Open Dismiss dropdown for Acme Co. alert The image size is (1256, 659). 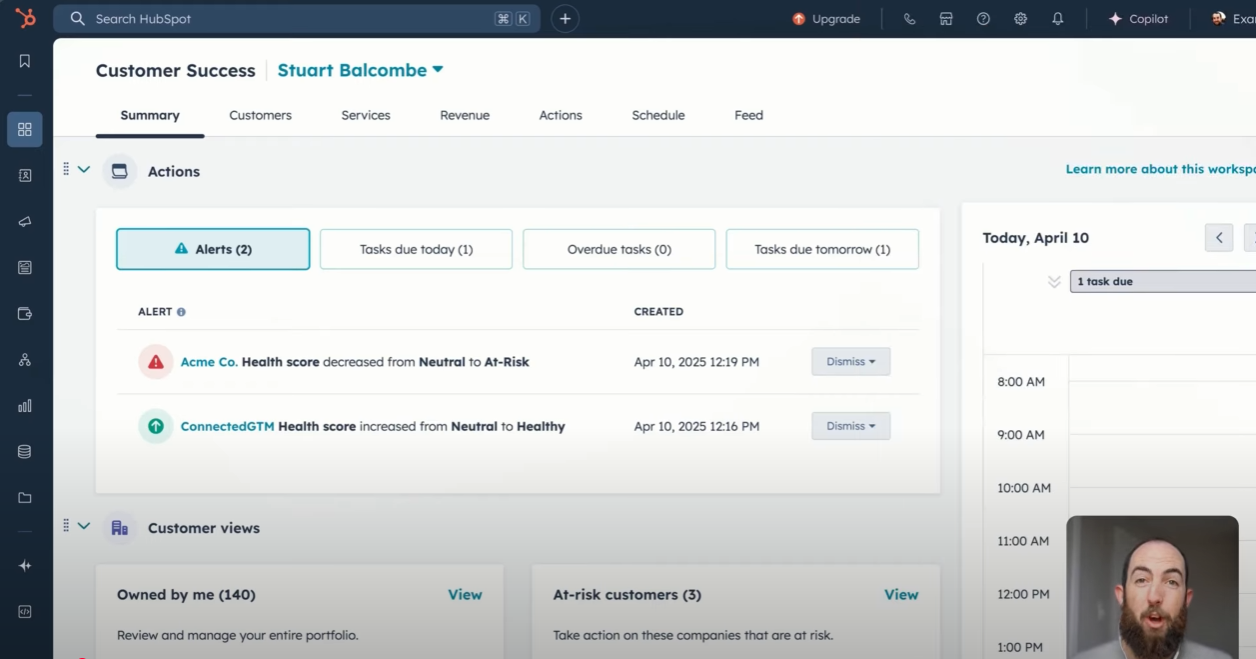[x=851, y=362]
